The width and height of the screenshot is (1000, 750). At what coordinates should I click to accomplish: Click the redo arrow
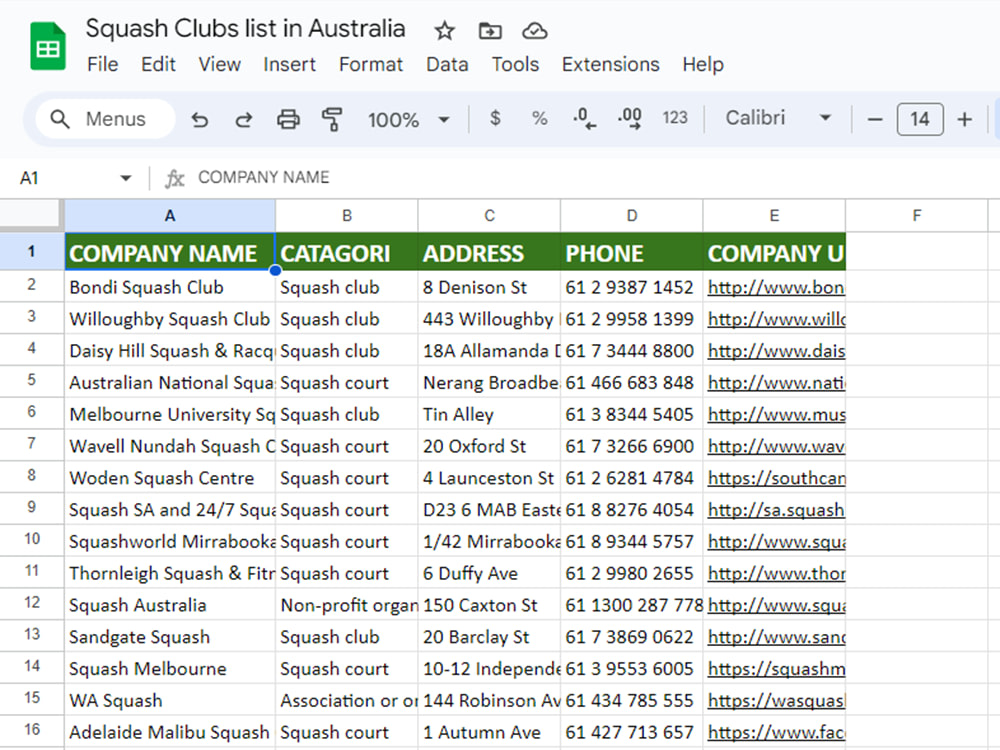coord(244,119)
